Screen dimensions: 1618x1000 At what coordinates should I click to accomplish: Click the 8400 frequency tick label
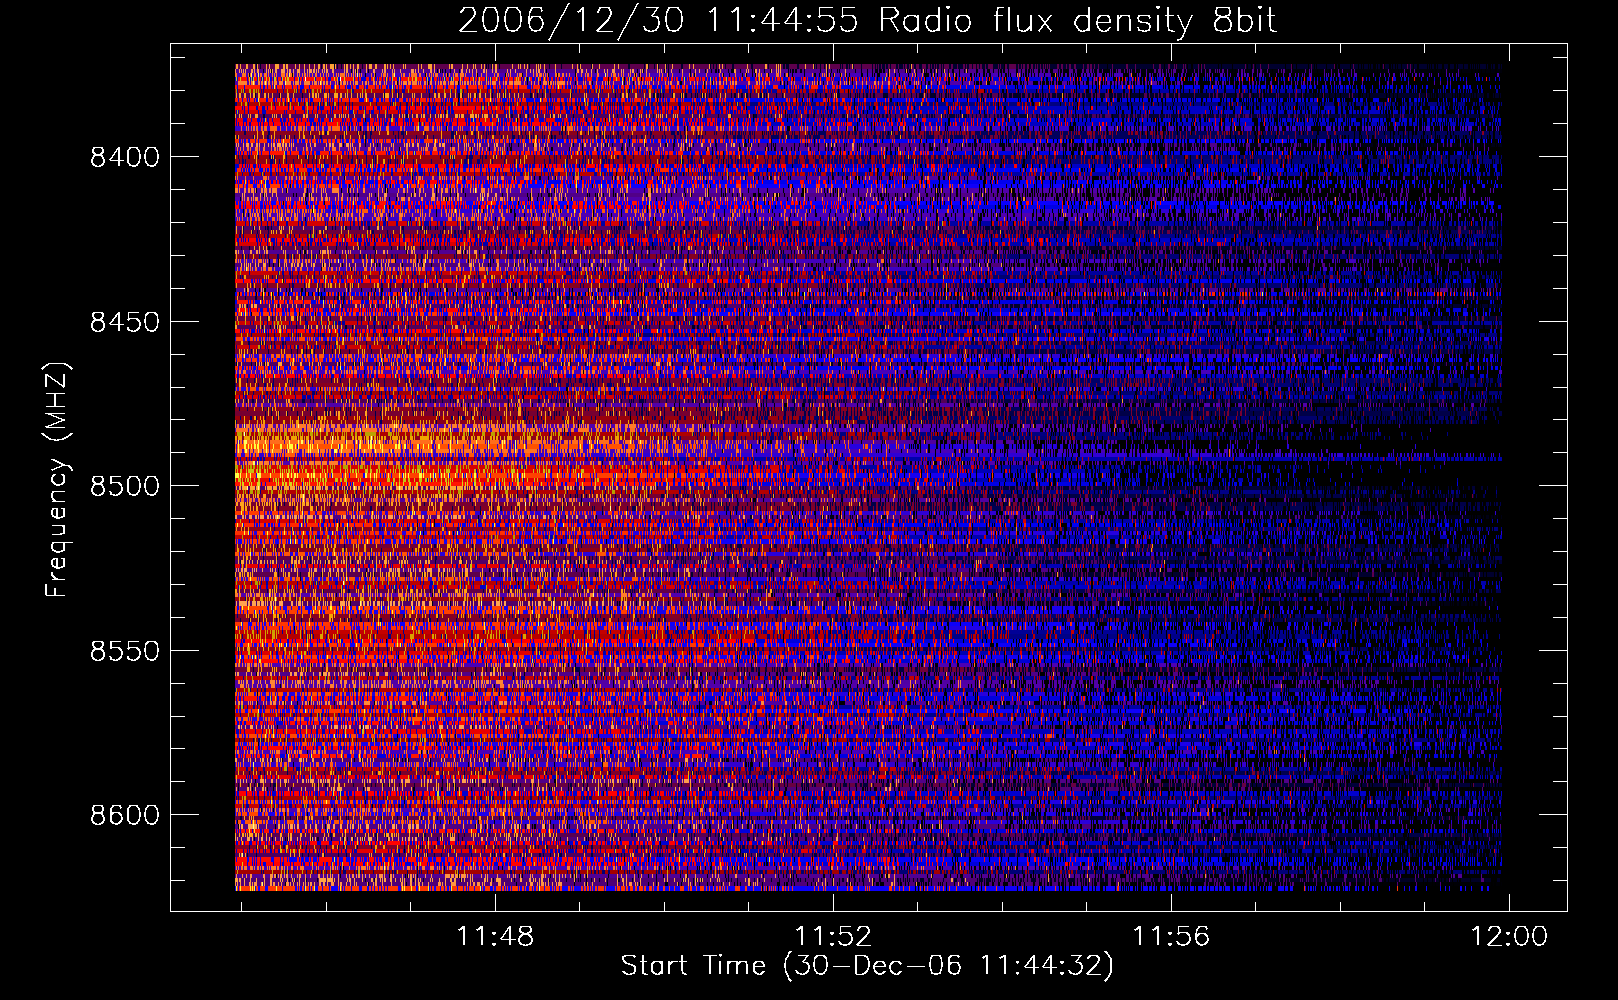point(125,157)
